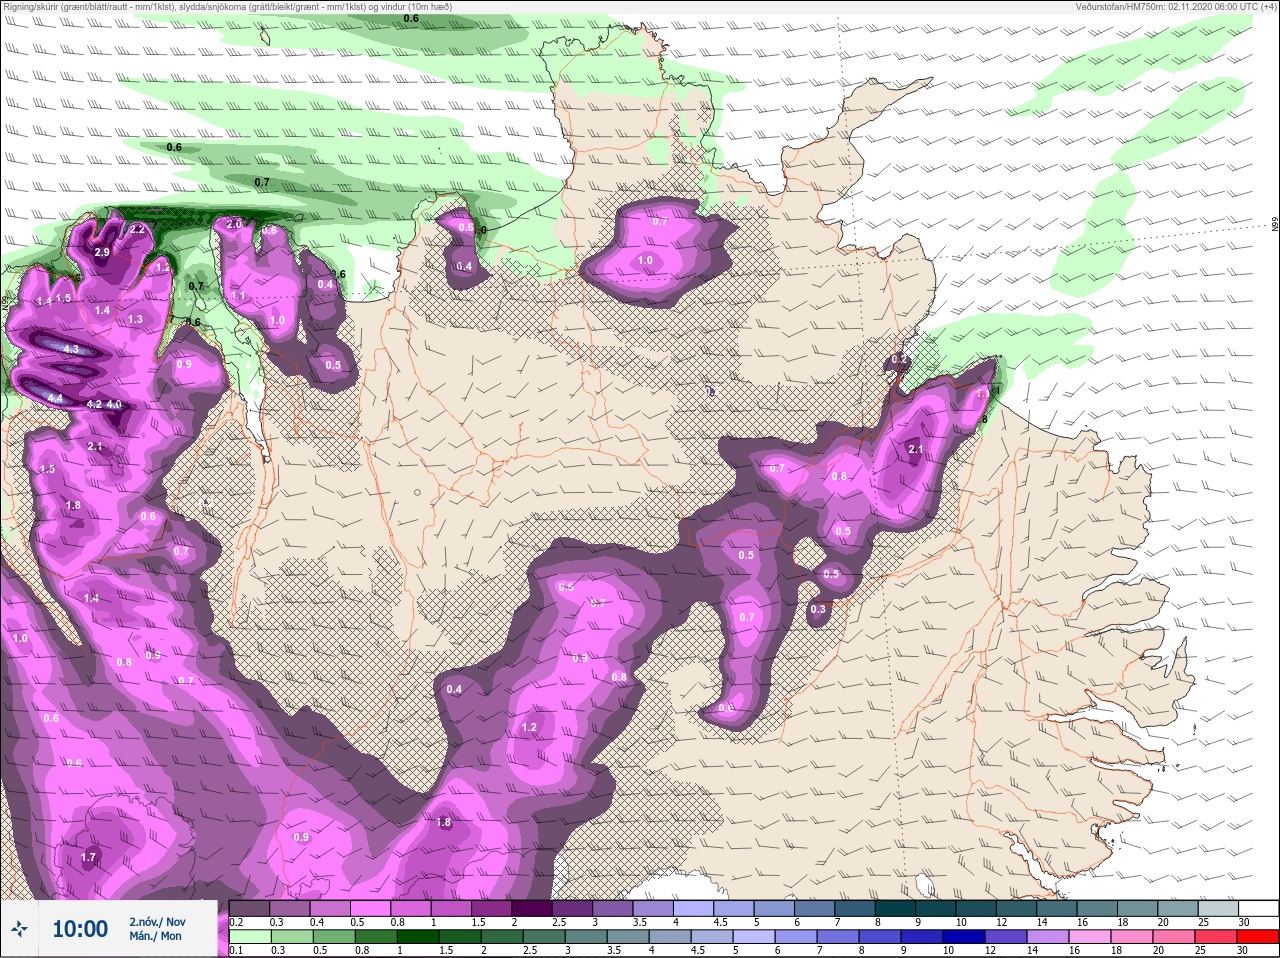The image size is (1280, 958).
Task: Click the 4.3 precipitation value on the map
Action: 70,349
